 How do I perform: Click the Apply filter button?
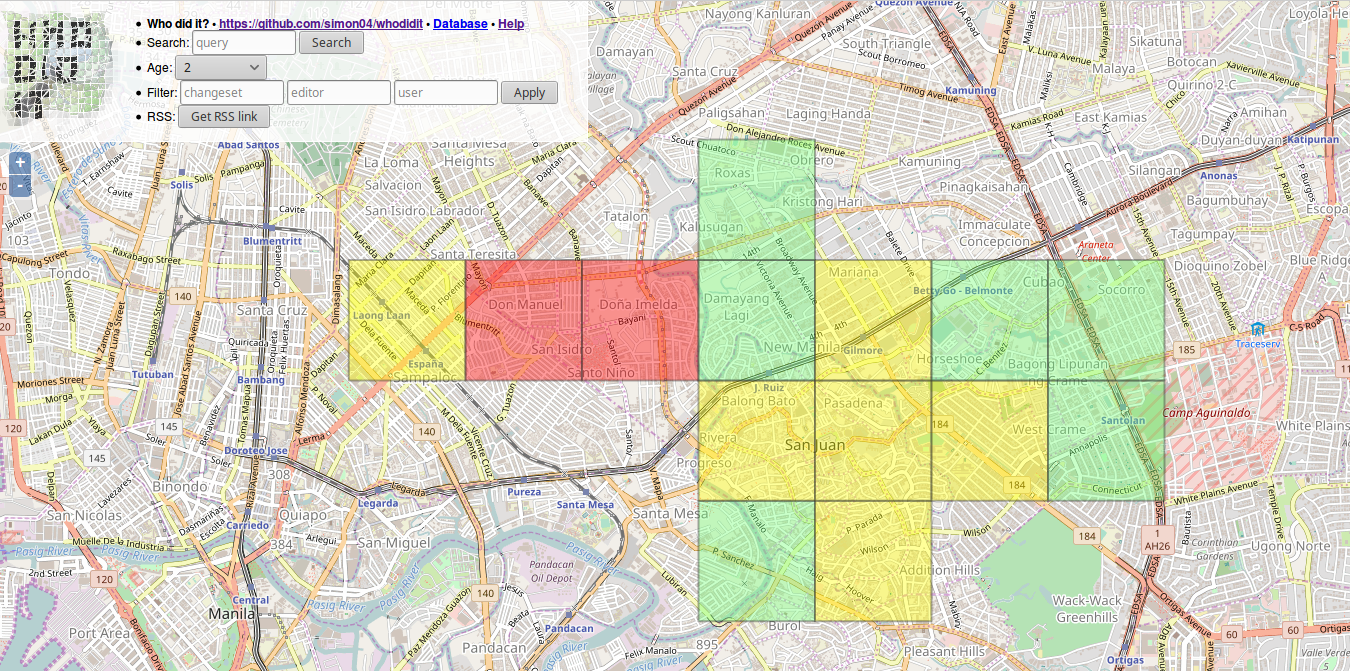(529, 93)
